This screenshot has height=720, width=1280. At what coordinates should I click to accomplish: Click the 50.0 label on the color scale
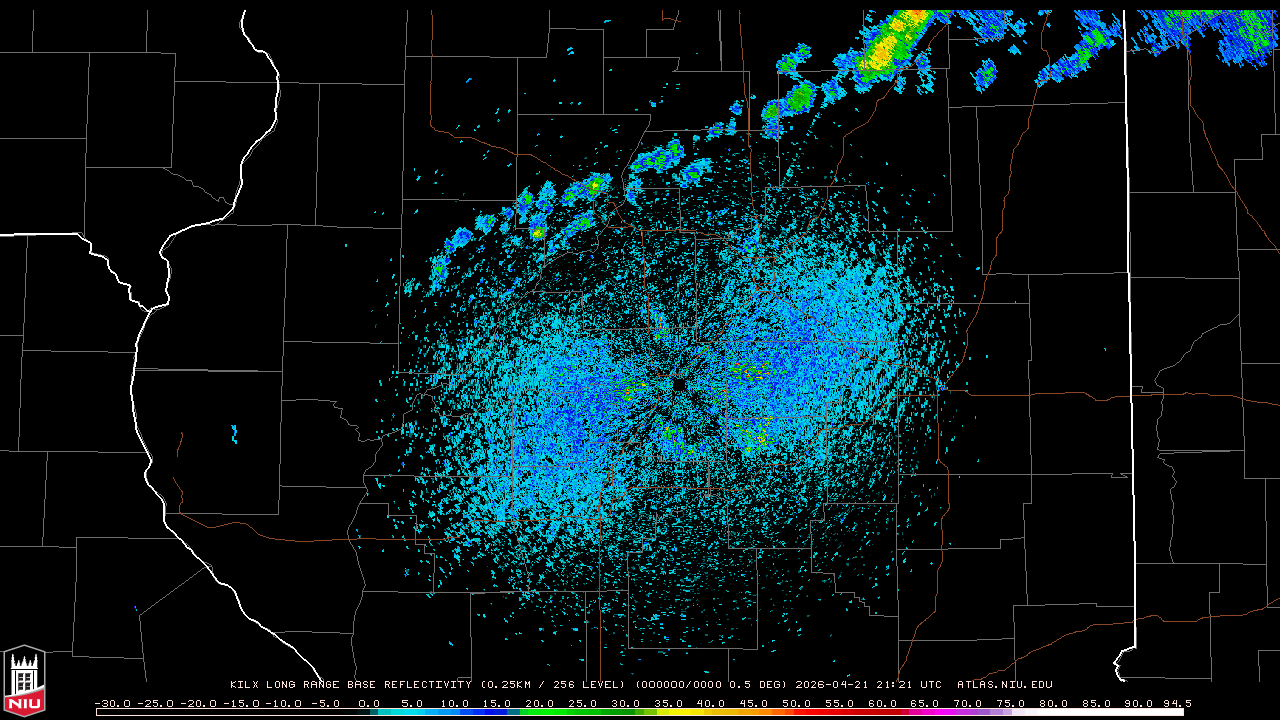click(797, 704)
